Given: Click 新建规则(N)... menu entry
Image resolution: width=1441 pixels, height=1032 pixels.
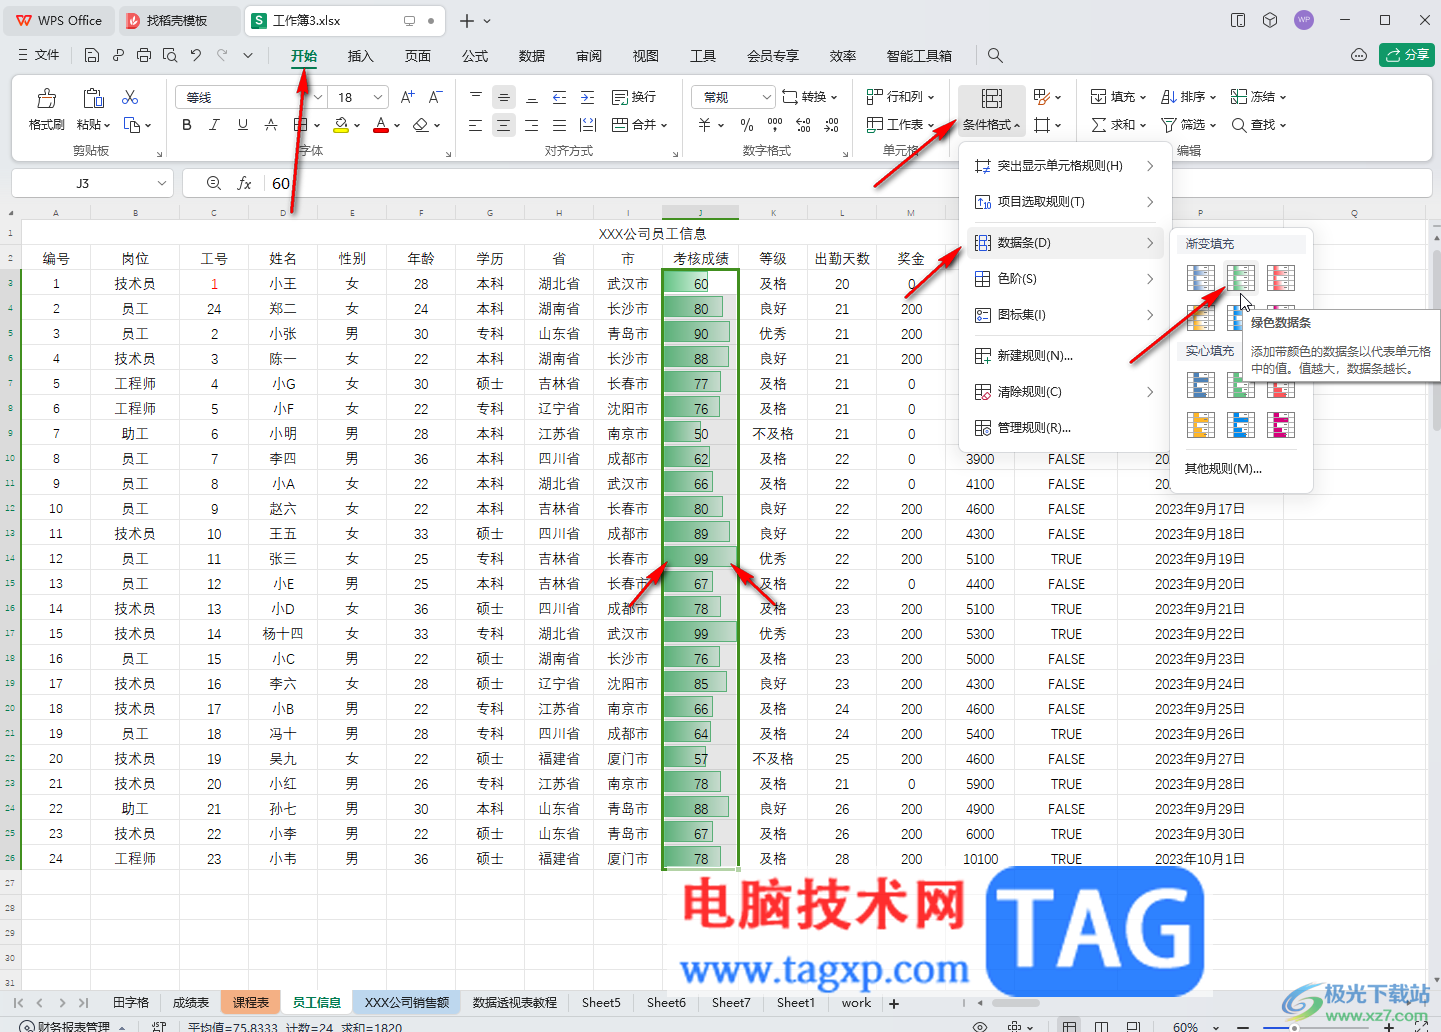Looking at the screenshot, I should [x=1065, y=356].
